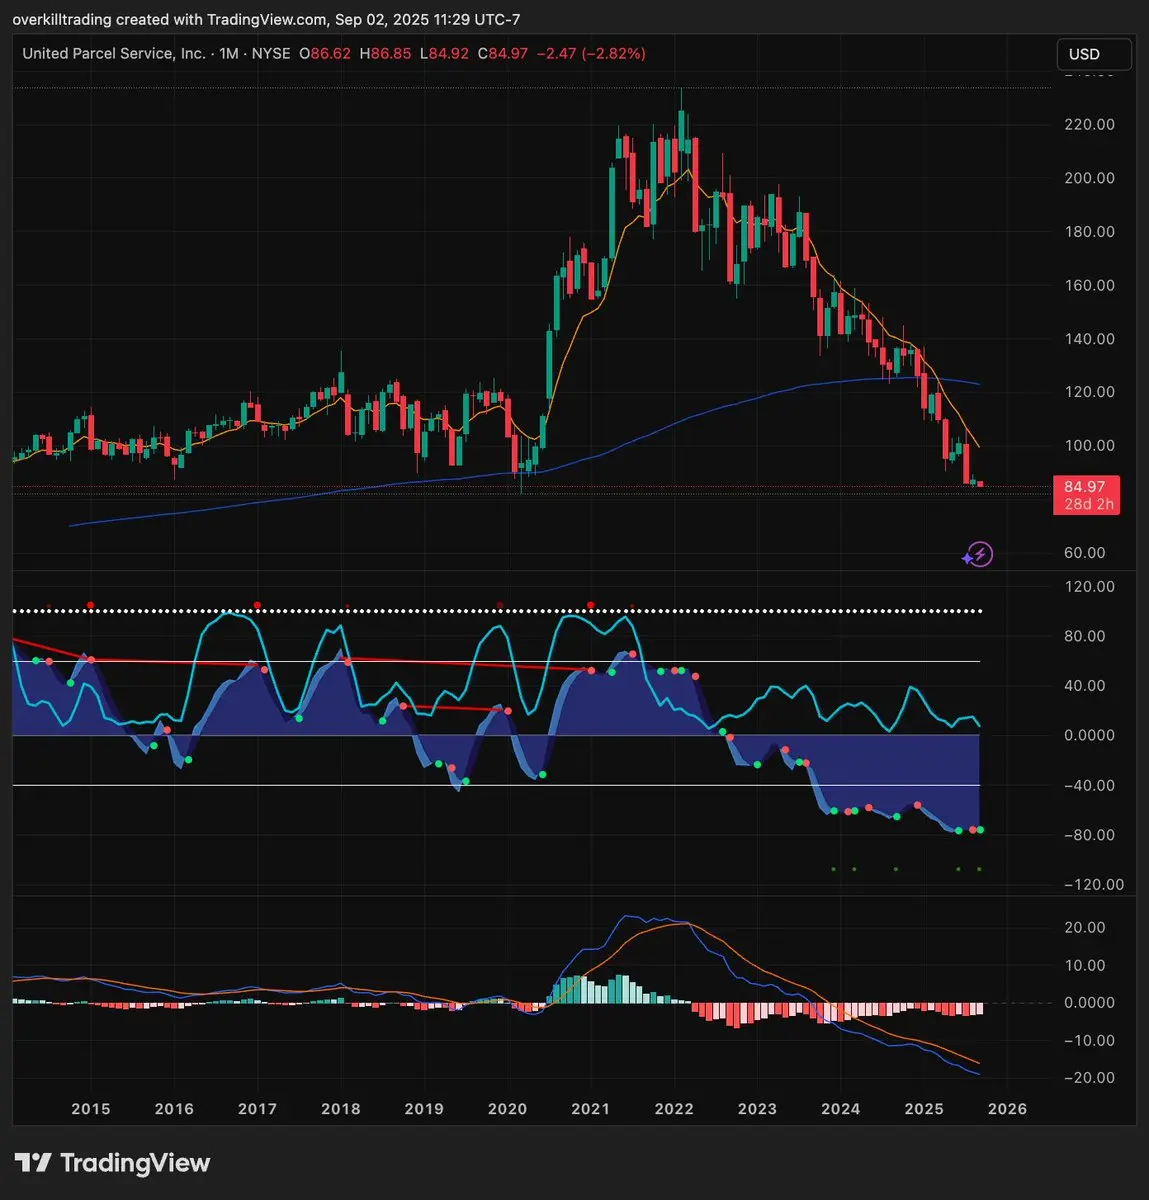Click the United Parcel Service, Inc. title
1149x1200 pixels.
click(x=114, y=53)
